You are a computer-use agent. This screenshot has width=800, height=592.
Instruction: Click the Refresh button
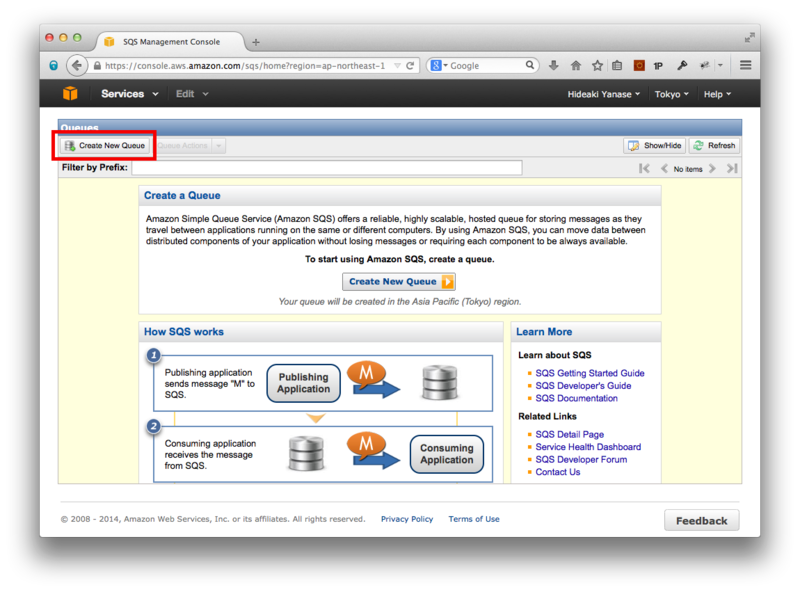click(x=715, y=146)
